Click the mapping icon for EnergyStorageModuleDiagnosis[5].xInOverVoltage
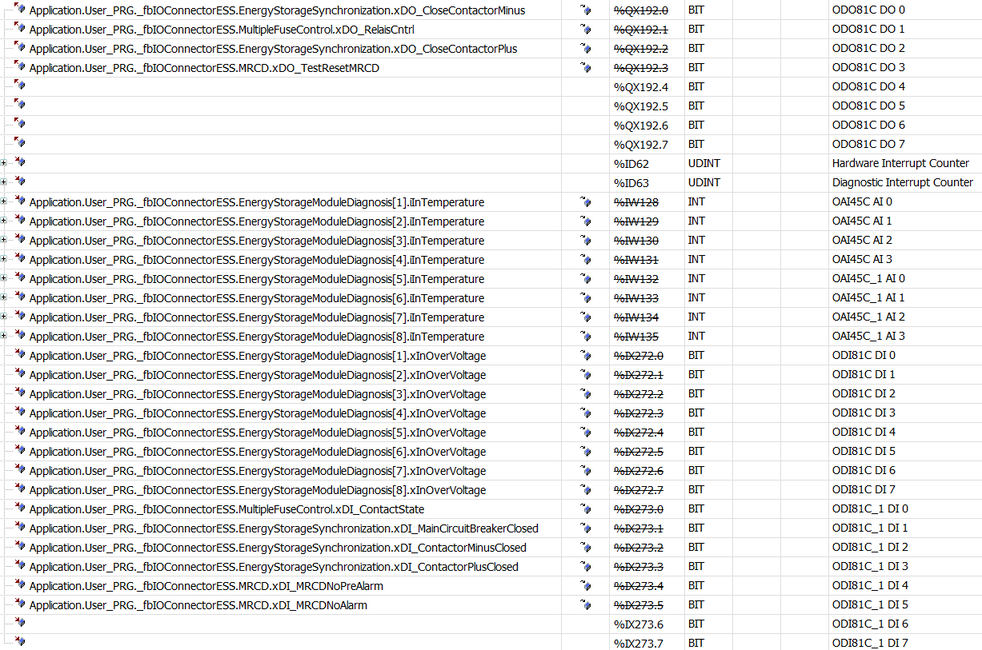Screen dimensions: 982x650 coord(586,433)
